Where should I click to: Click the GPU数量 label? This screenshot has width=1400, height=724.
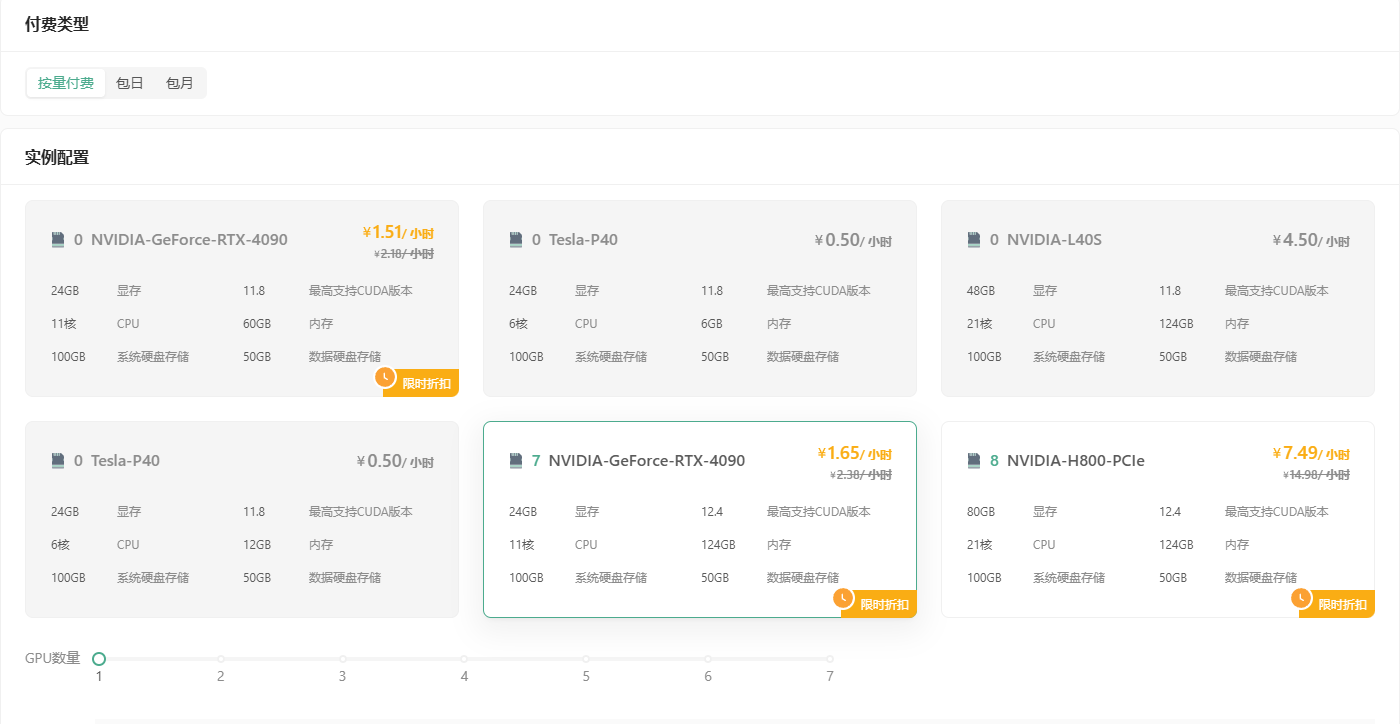tap(53, 658)
